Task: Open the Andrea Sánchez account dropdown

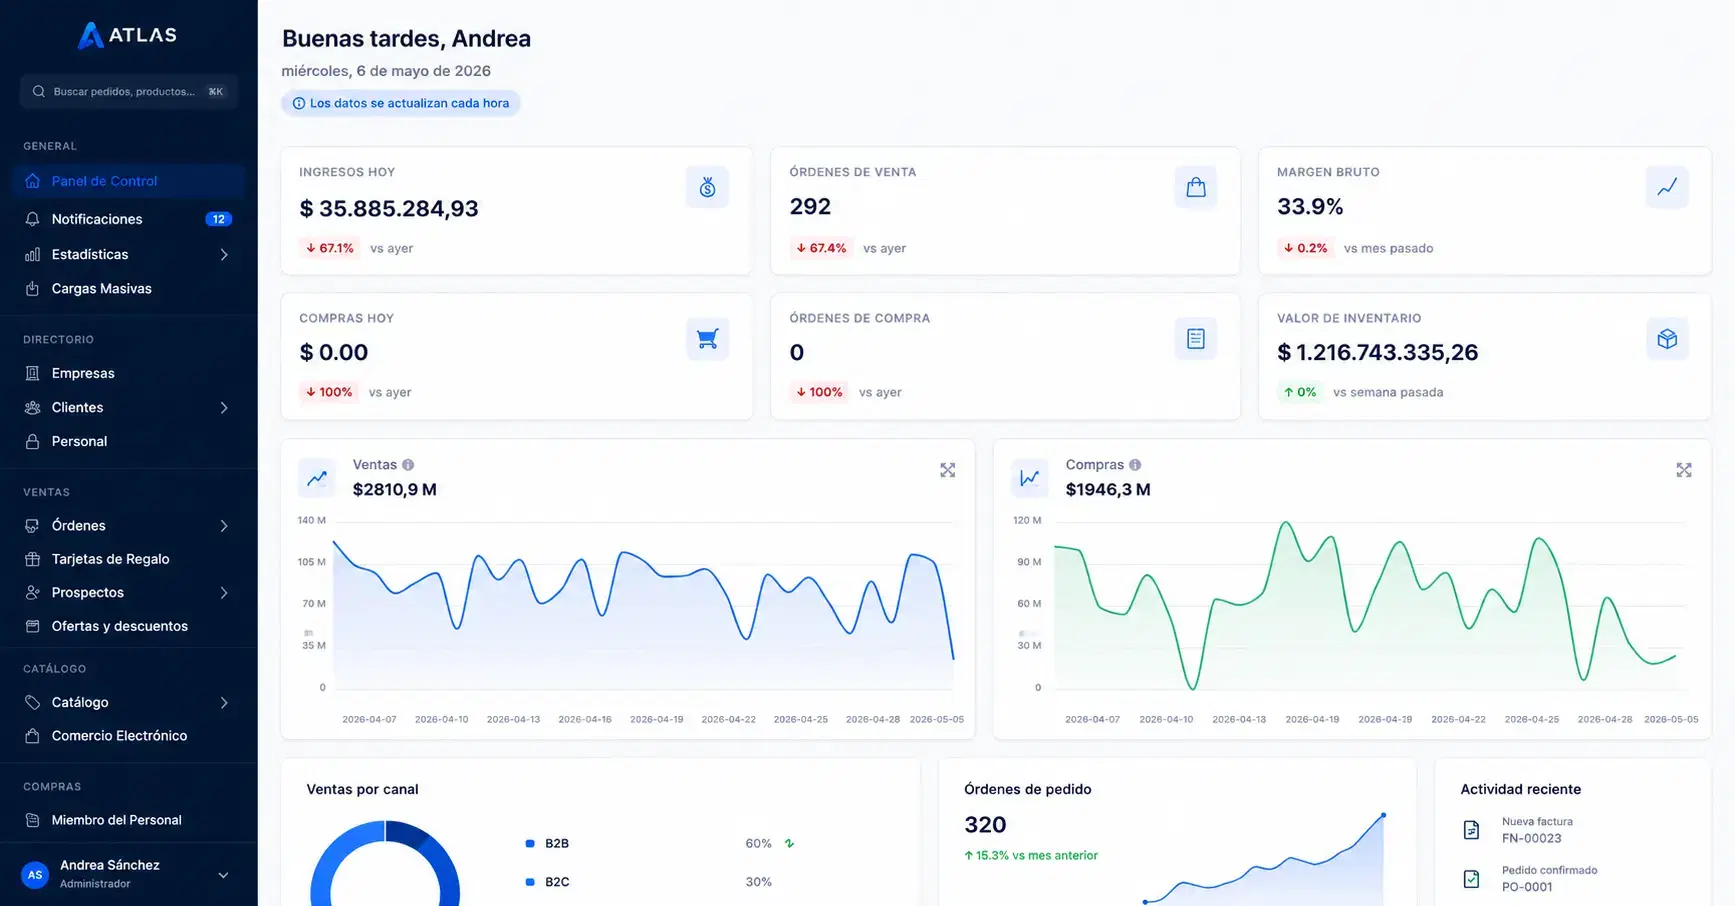Action: point(223,875)
